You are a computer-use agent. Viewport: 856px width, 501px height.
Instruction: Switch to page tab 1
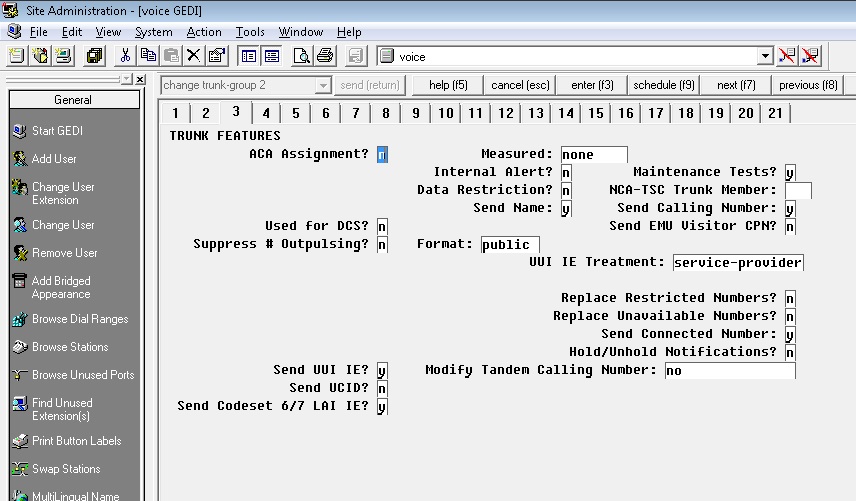[x=175, y=114]
